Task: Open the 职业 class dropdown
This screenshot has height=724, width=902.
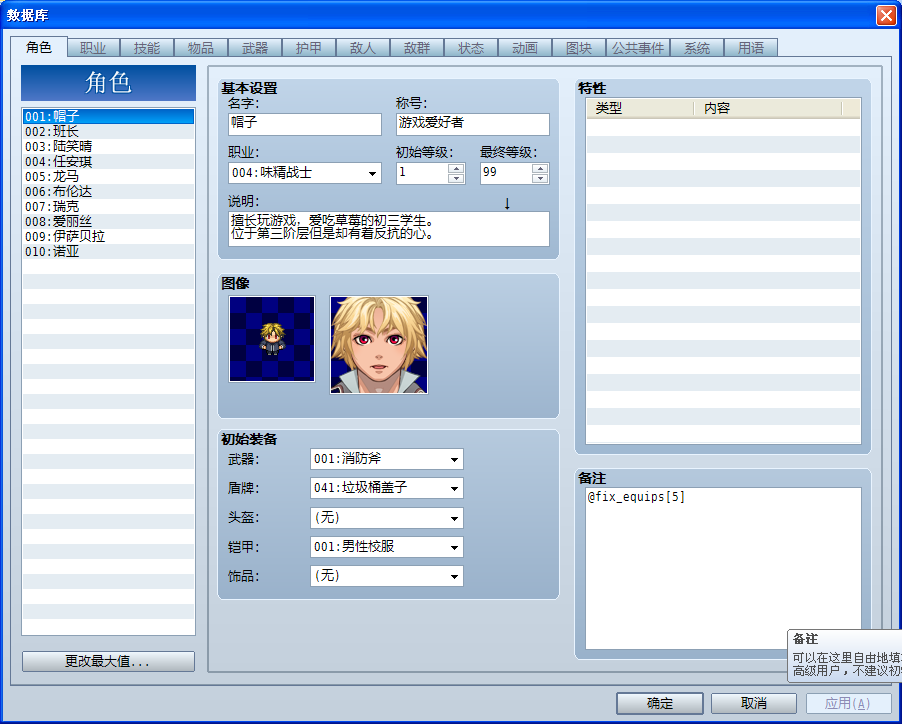Action: 304,173
